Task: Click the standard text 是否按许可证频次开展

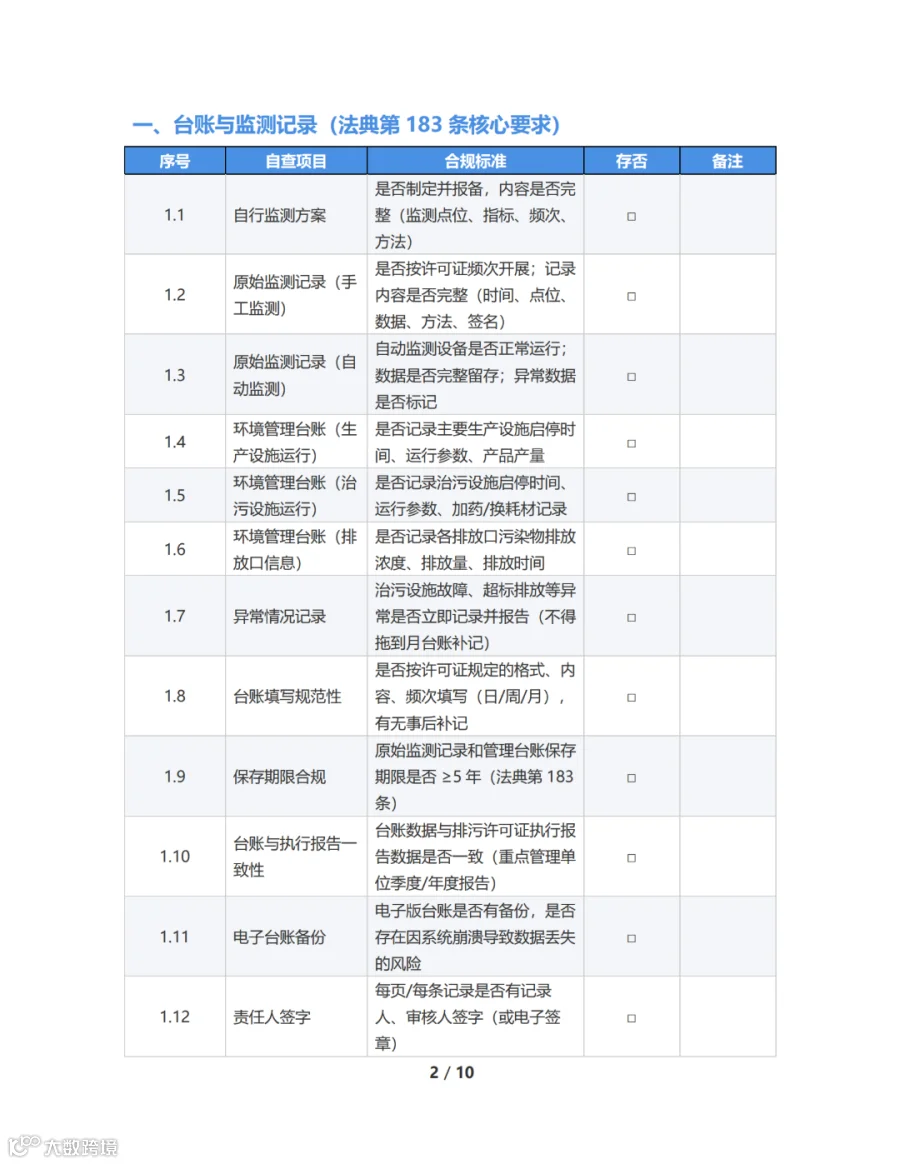Action: point(475,295)
